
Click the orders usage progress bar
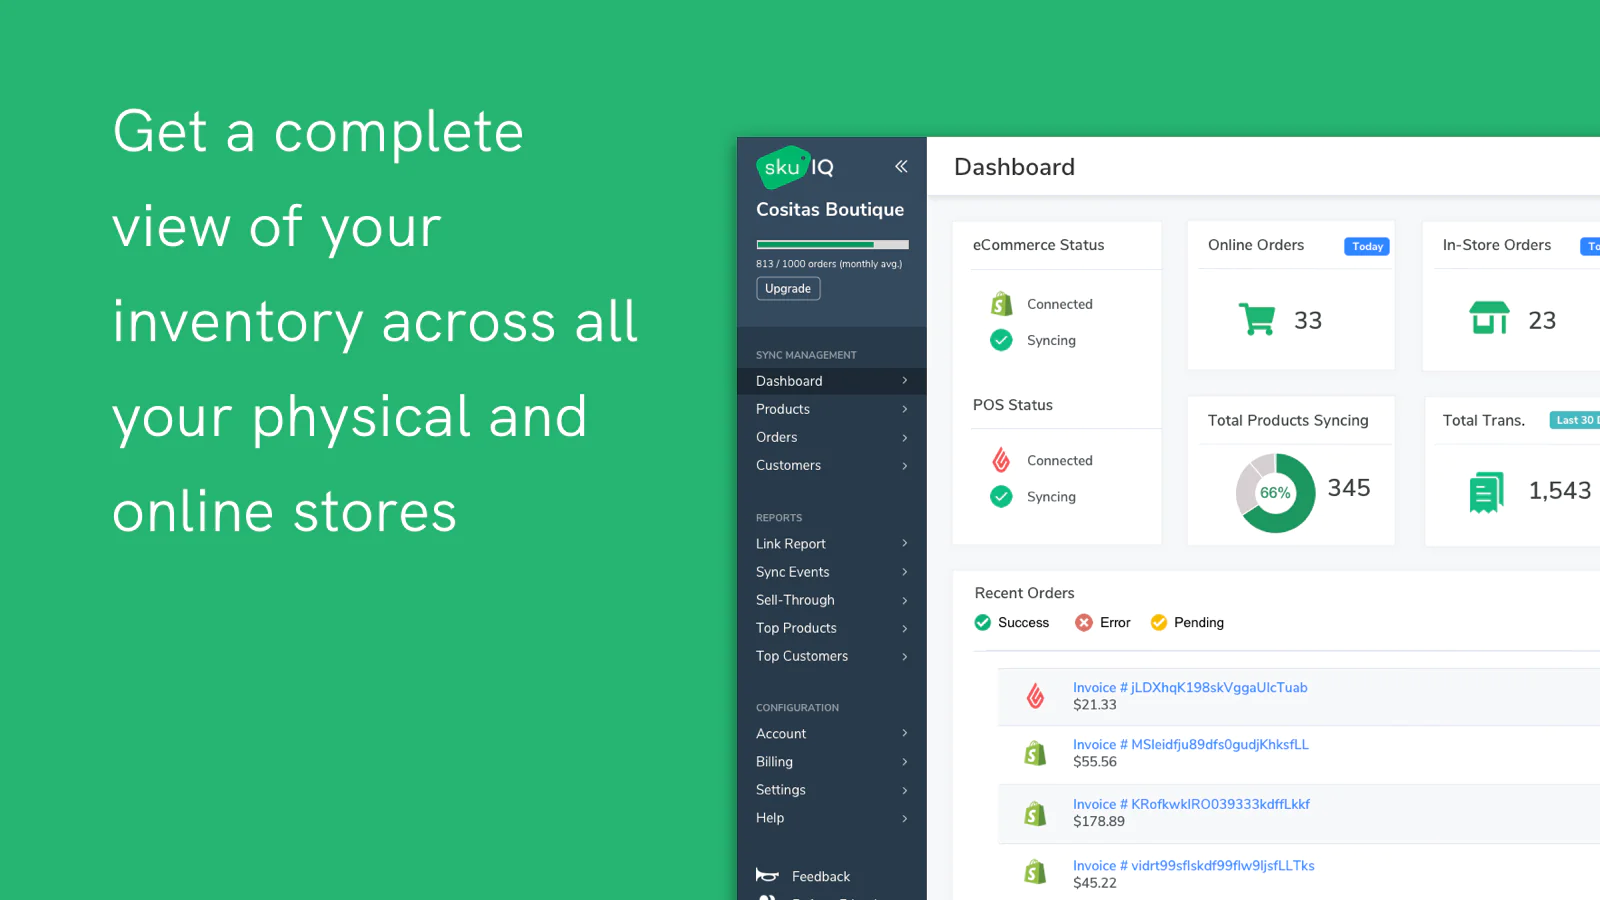pos(832,244)
